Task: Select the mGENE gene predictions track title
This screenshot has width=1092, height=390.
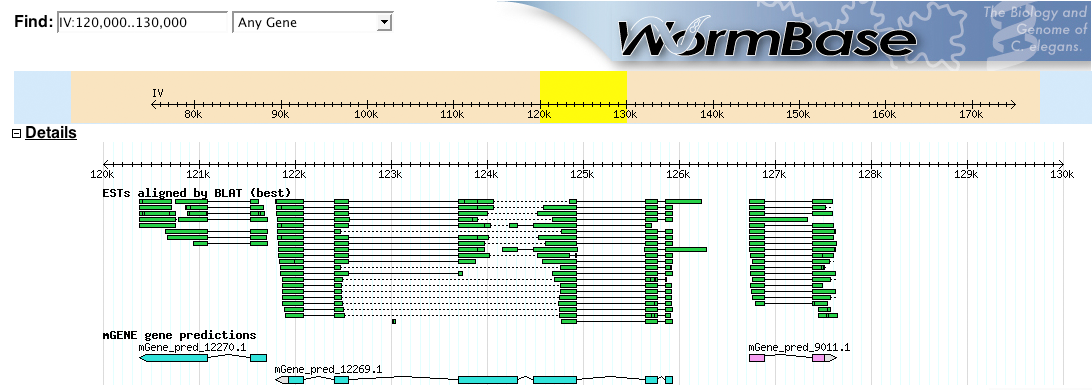Action: click(179, 335)
